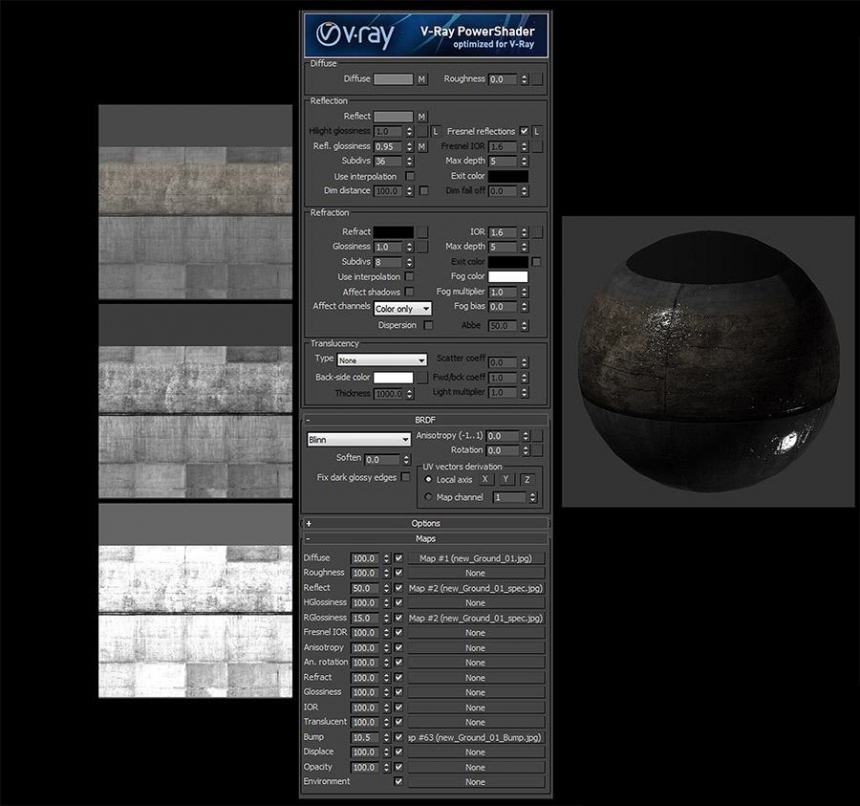This screenshot has height=806, width=860.
Task: Click the Roughness map slot button
Action: pos(538,80)
